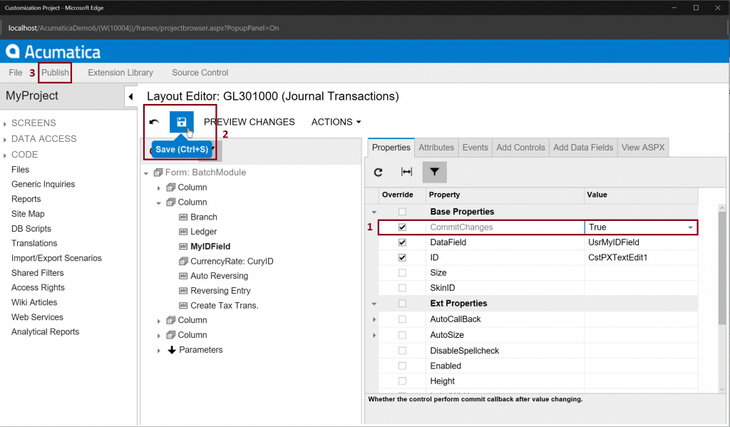Select the Auto Reversing field icon
The width and height of the screenshot is (730, 427).
tap(183, 276)
